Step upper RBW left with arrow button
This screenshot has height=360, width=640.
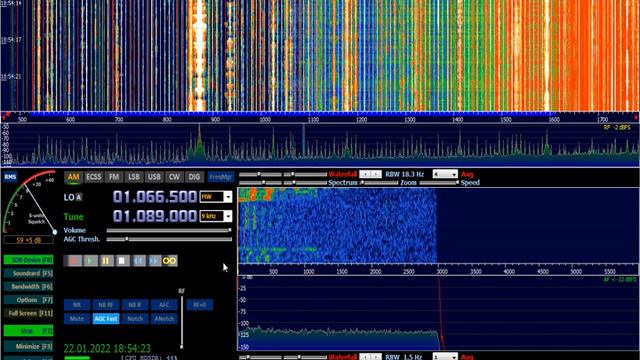(365, 174)
